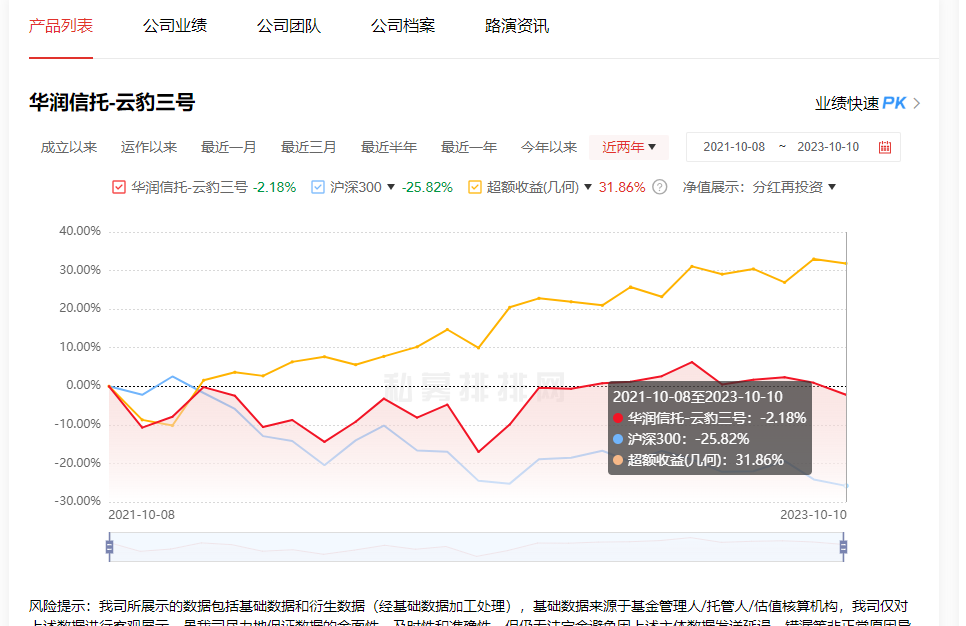Click the start date field 2021-10-08
Viewport: 966px width, 626px height.
click(734, 147)
